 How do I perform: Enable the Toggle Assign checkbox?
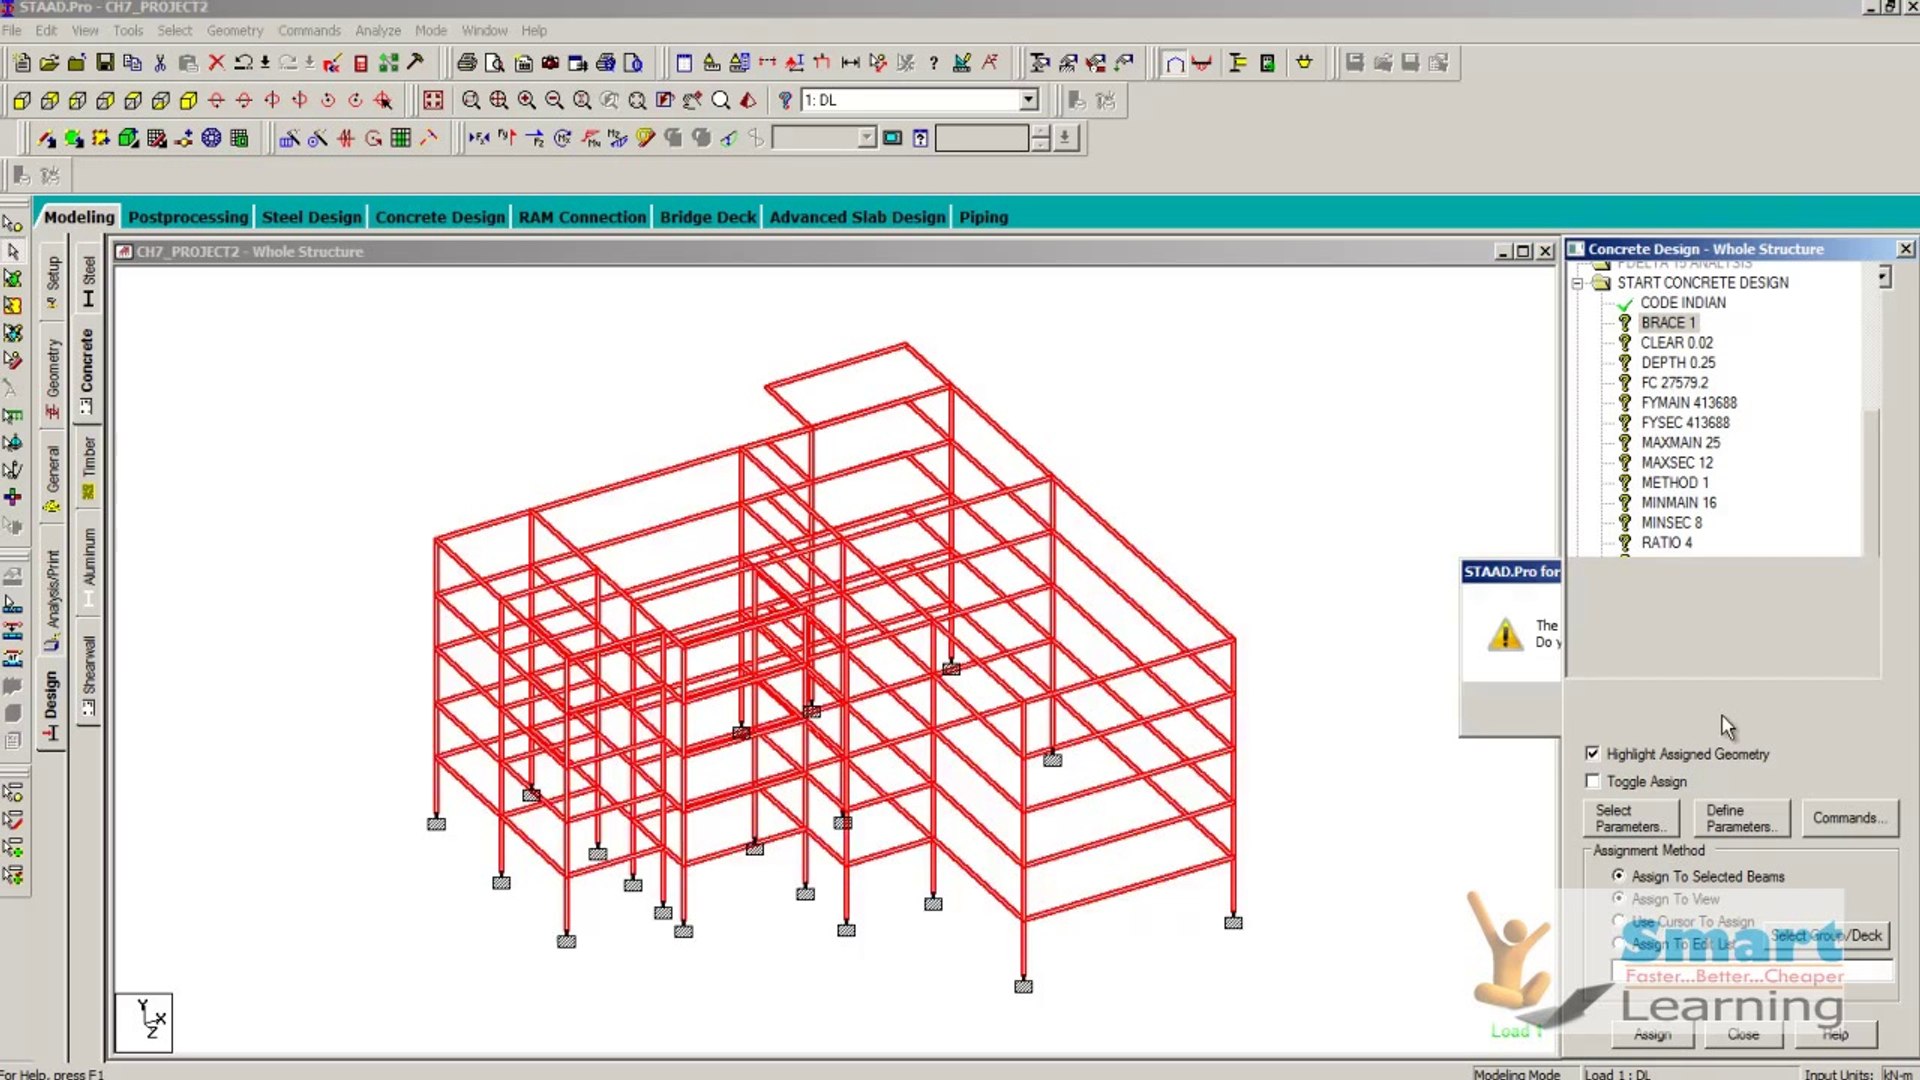[1593, 781]
